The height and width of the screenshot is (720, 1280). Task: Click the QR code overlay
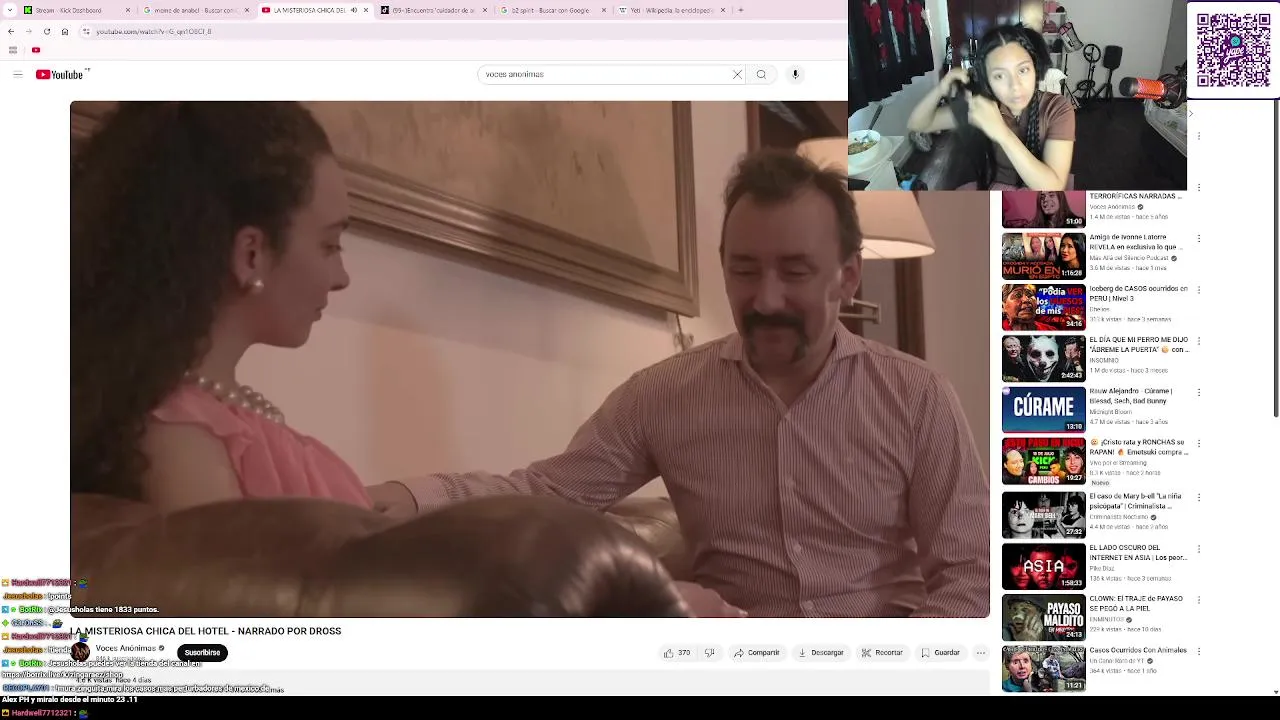[1233, 50]
